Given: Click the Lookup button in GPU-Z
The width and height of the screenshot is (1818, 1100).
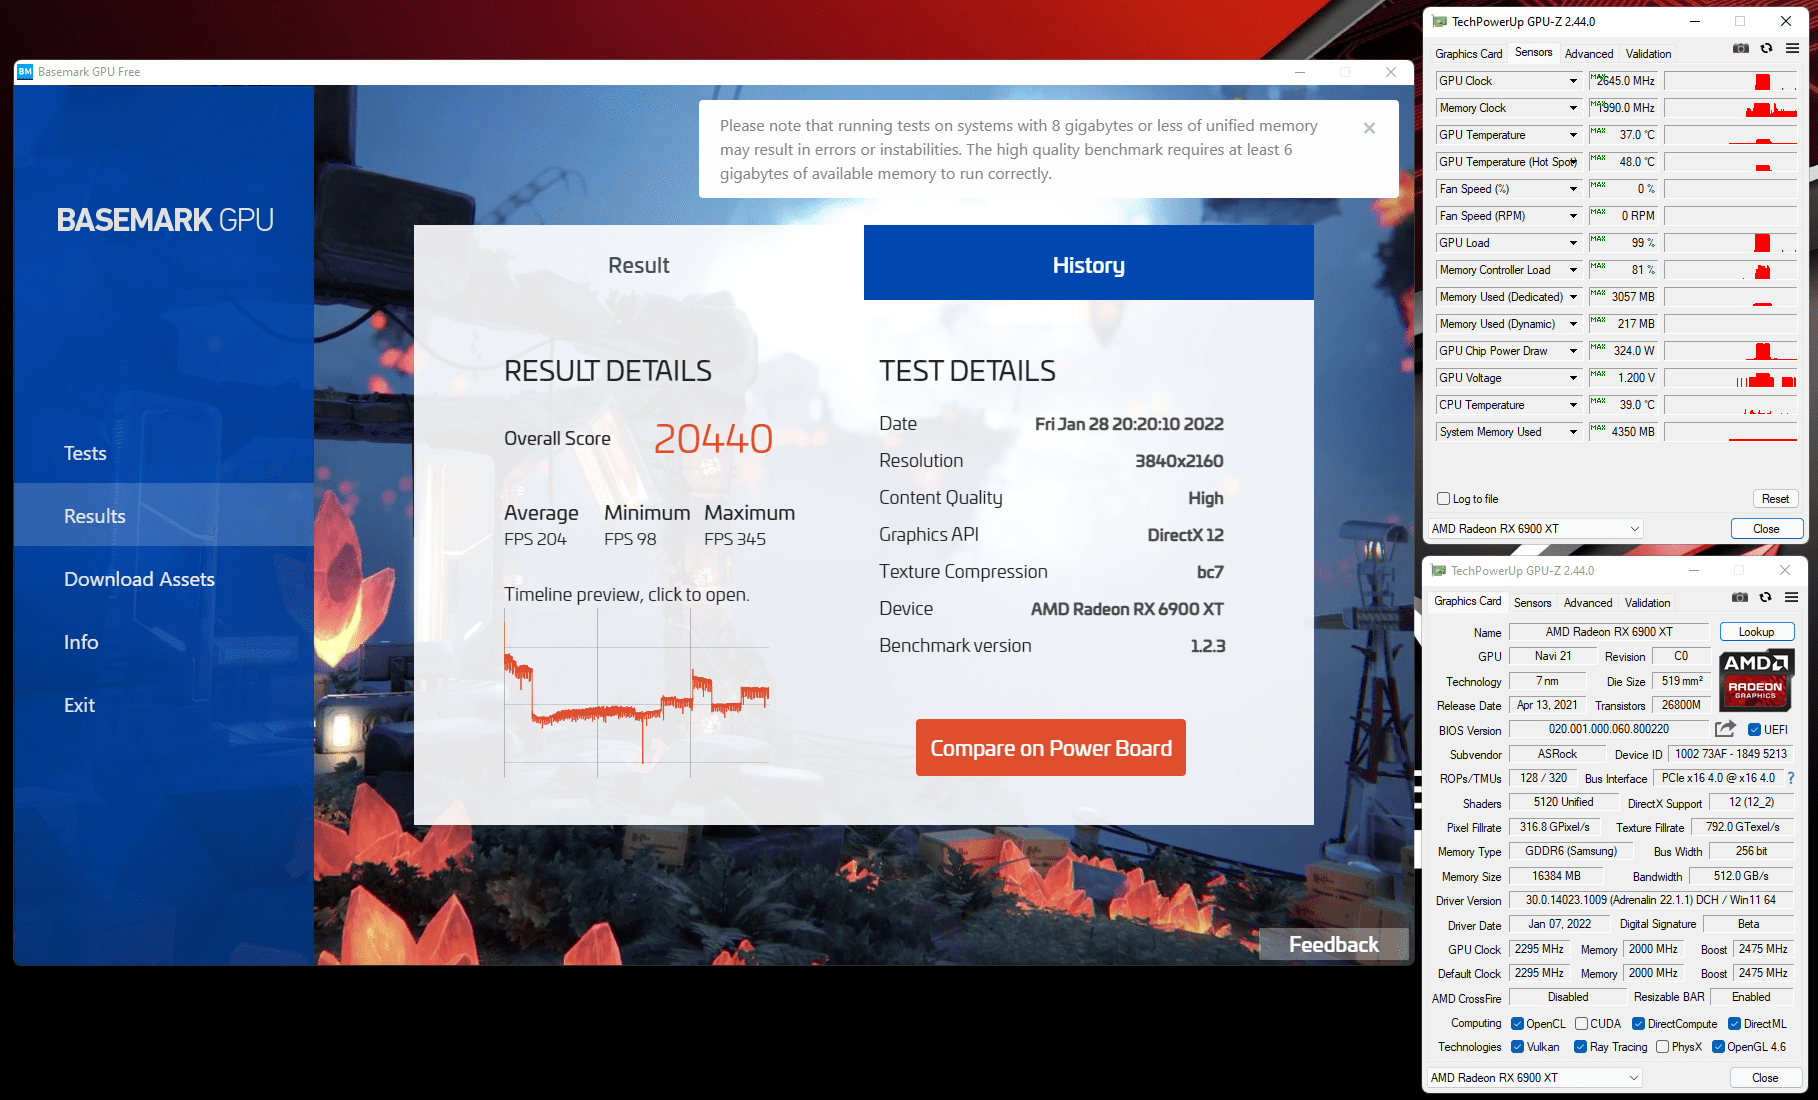Looking at the screenshot, I should [1756, 632].
